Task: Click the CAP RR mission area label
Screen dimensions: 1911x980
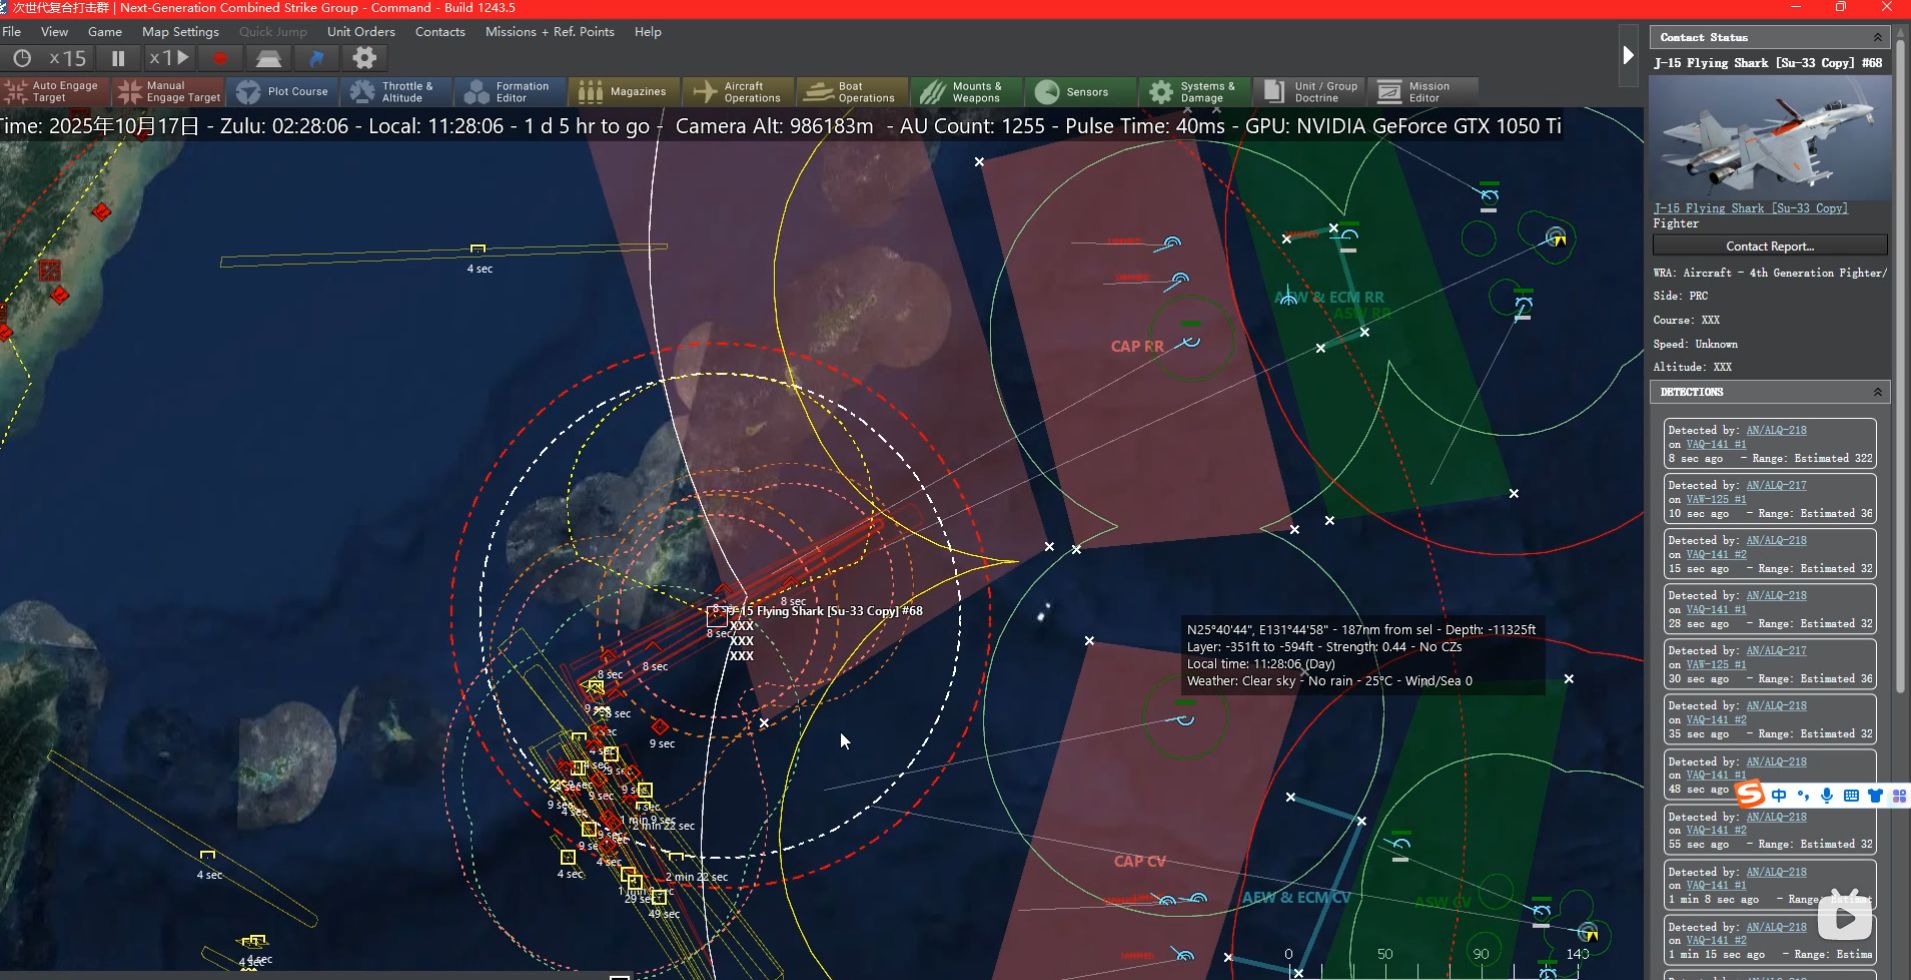Action: coord(1137,346)
